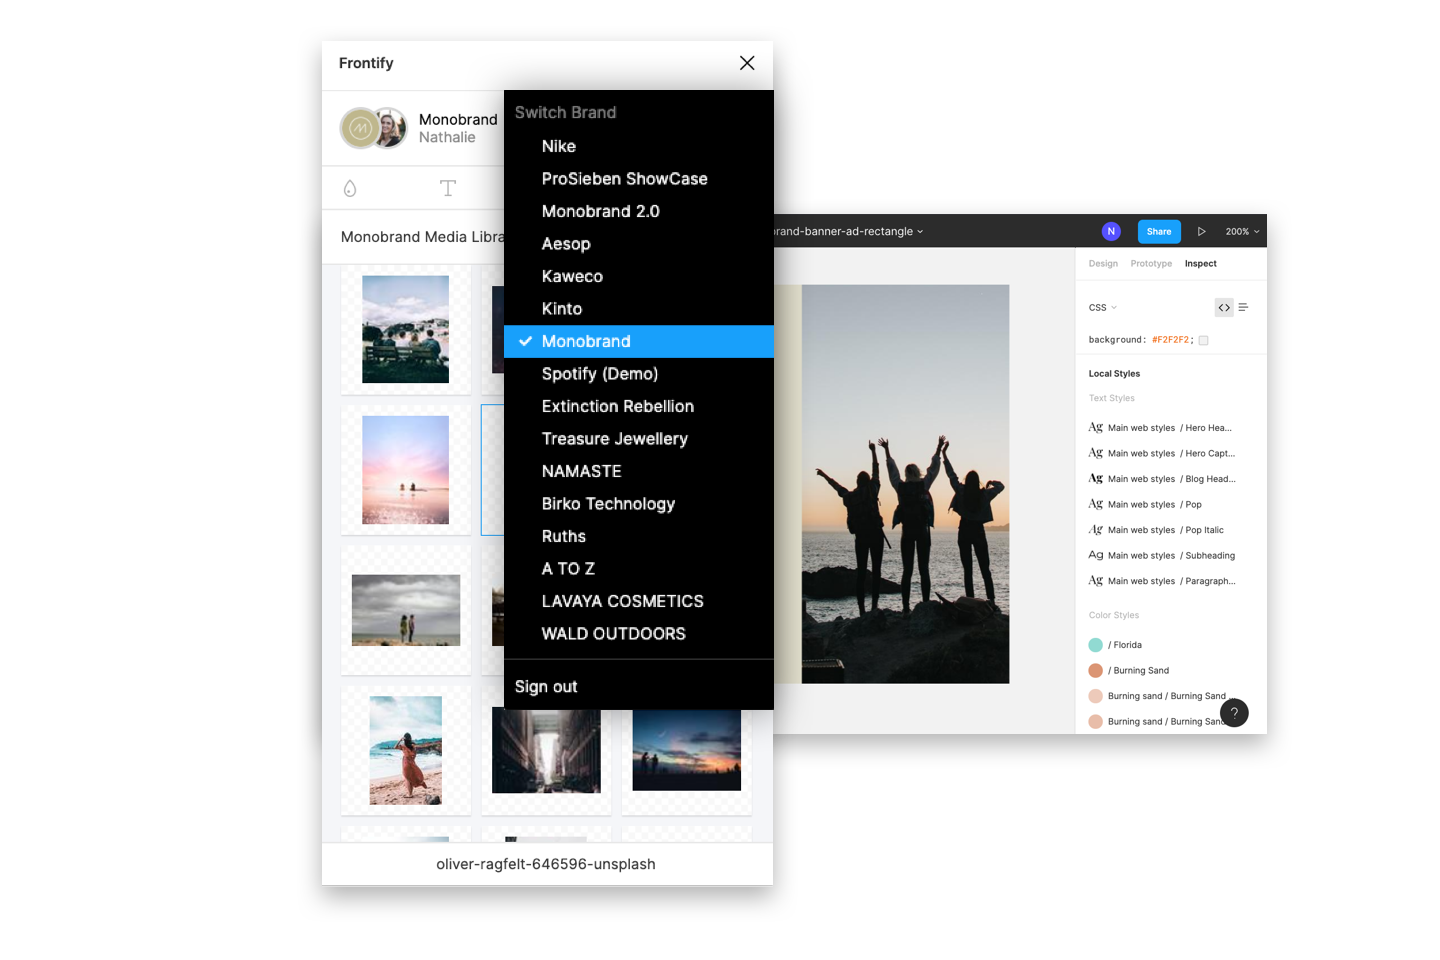Image resolution: width=1440 pixels, height=960 pixels.
Task: Select Monobrand 2.0 from brand list
Action: click(639, 211)
